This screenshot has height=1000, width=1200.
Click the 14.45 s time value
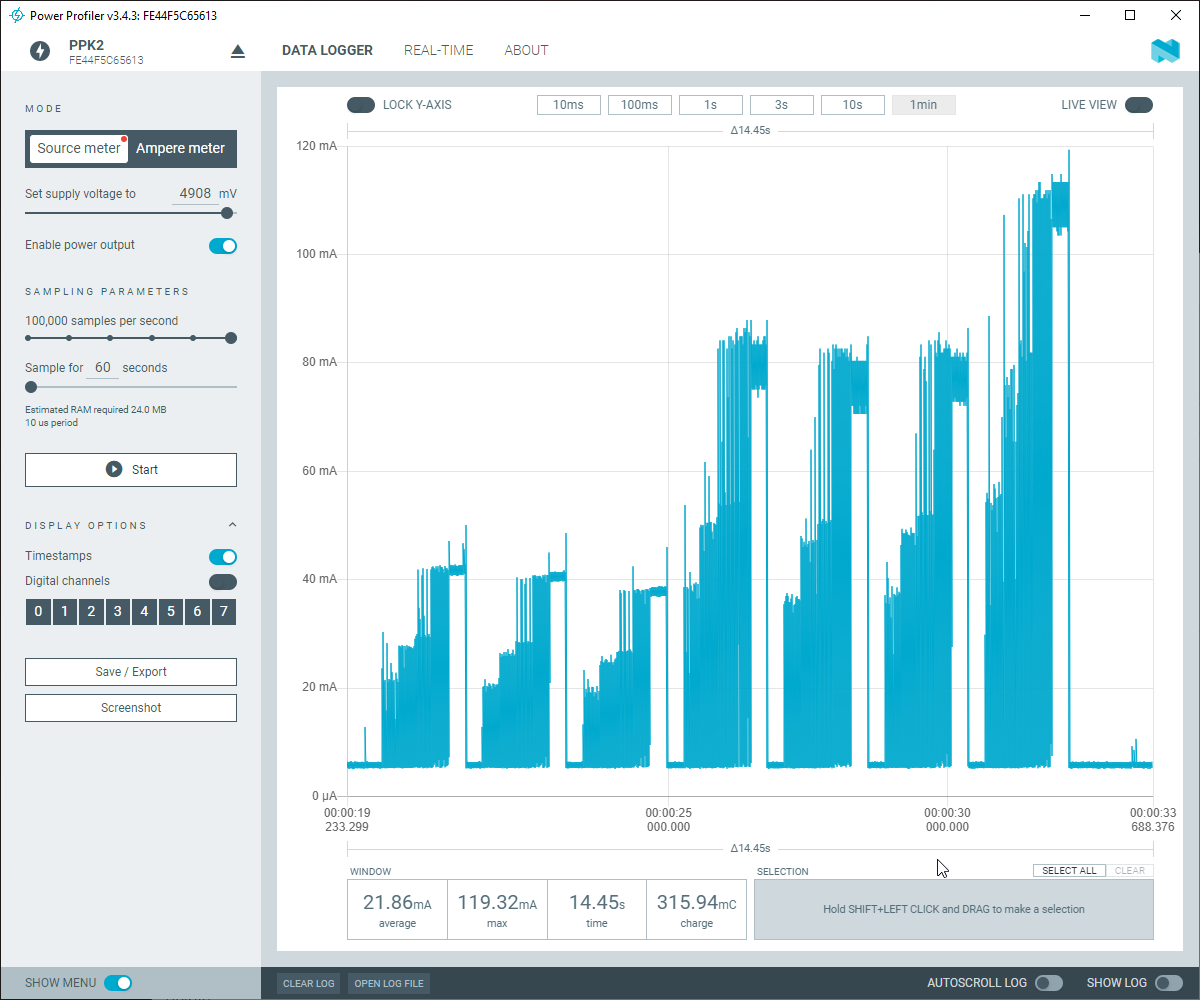click(597, 903)
